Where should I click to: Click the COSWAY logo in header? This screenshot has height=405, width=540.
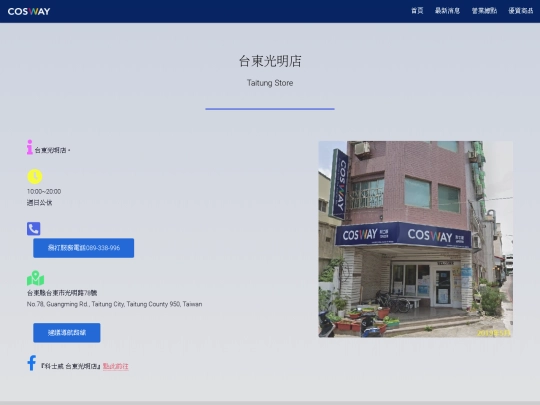point(29,11)
